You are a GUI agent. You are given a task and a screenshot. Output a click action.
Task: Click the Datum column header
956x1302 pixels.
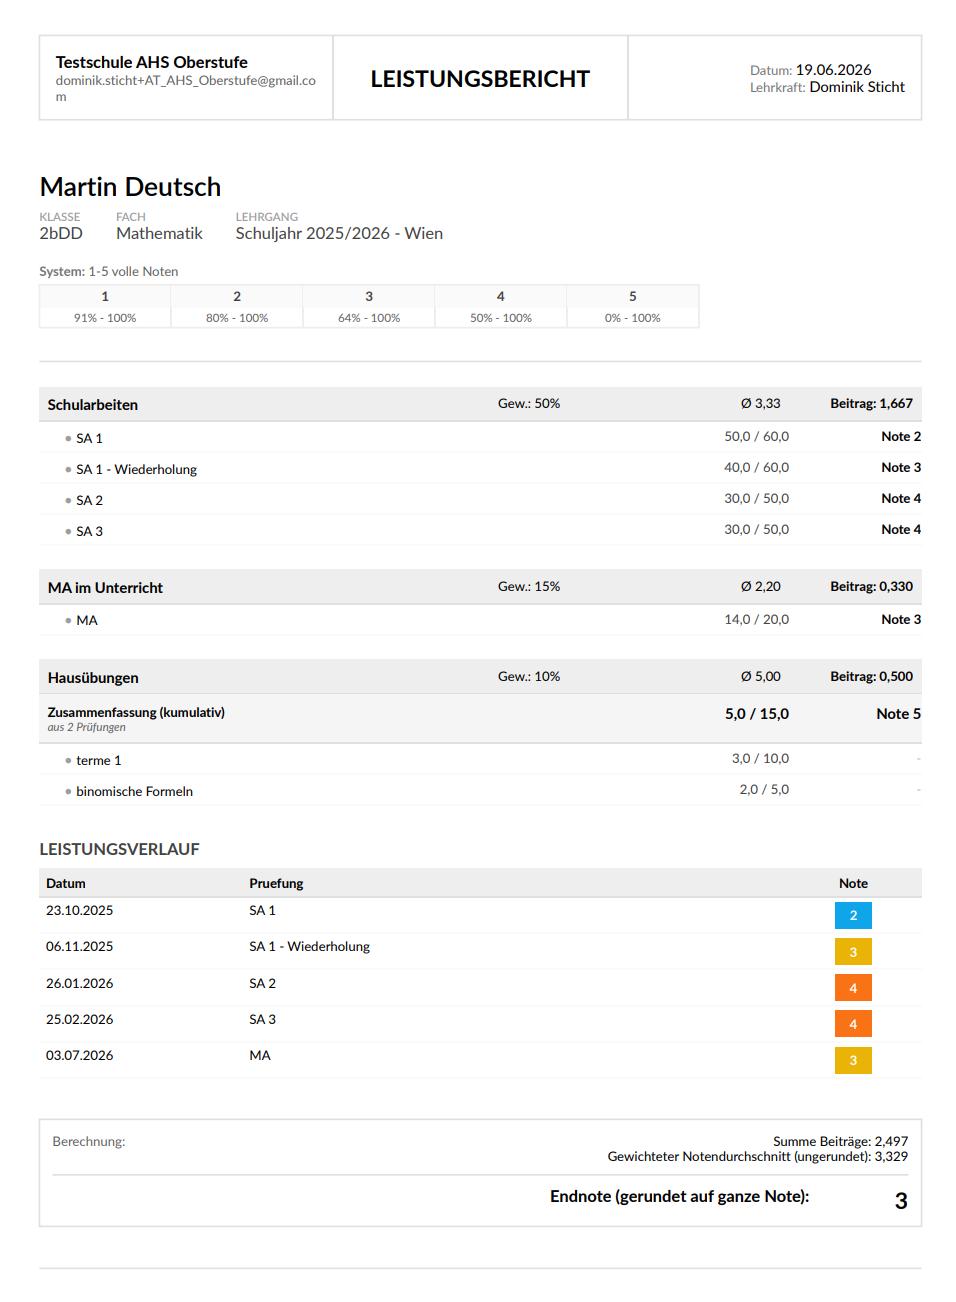(66, 883)
